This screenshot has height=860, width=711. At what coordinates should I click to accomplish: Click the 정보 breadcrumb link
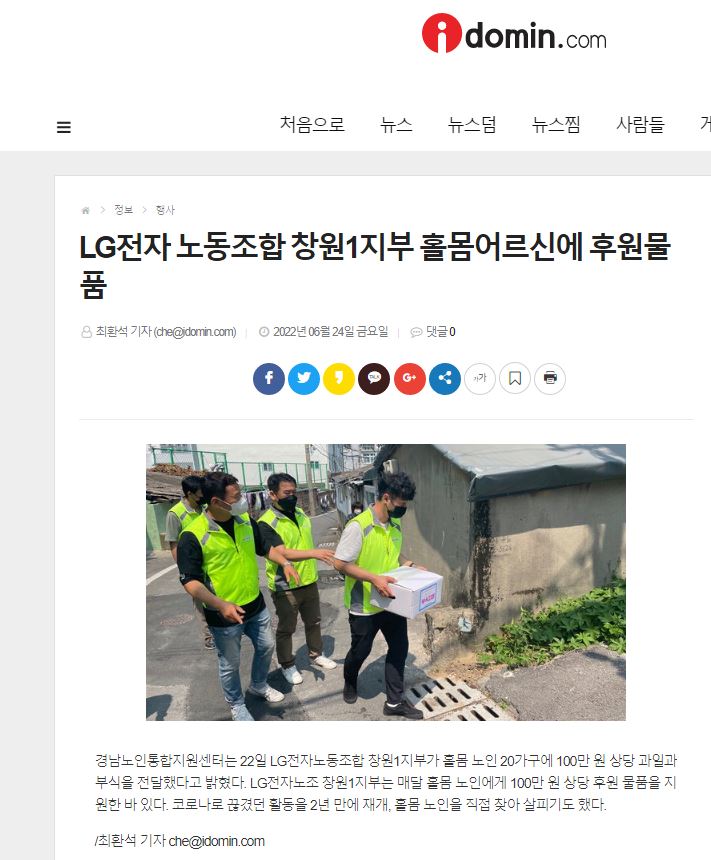click(123, 210)
